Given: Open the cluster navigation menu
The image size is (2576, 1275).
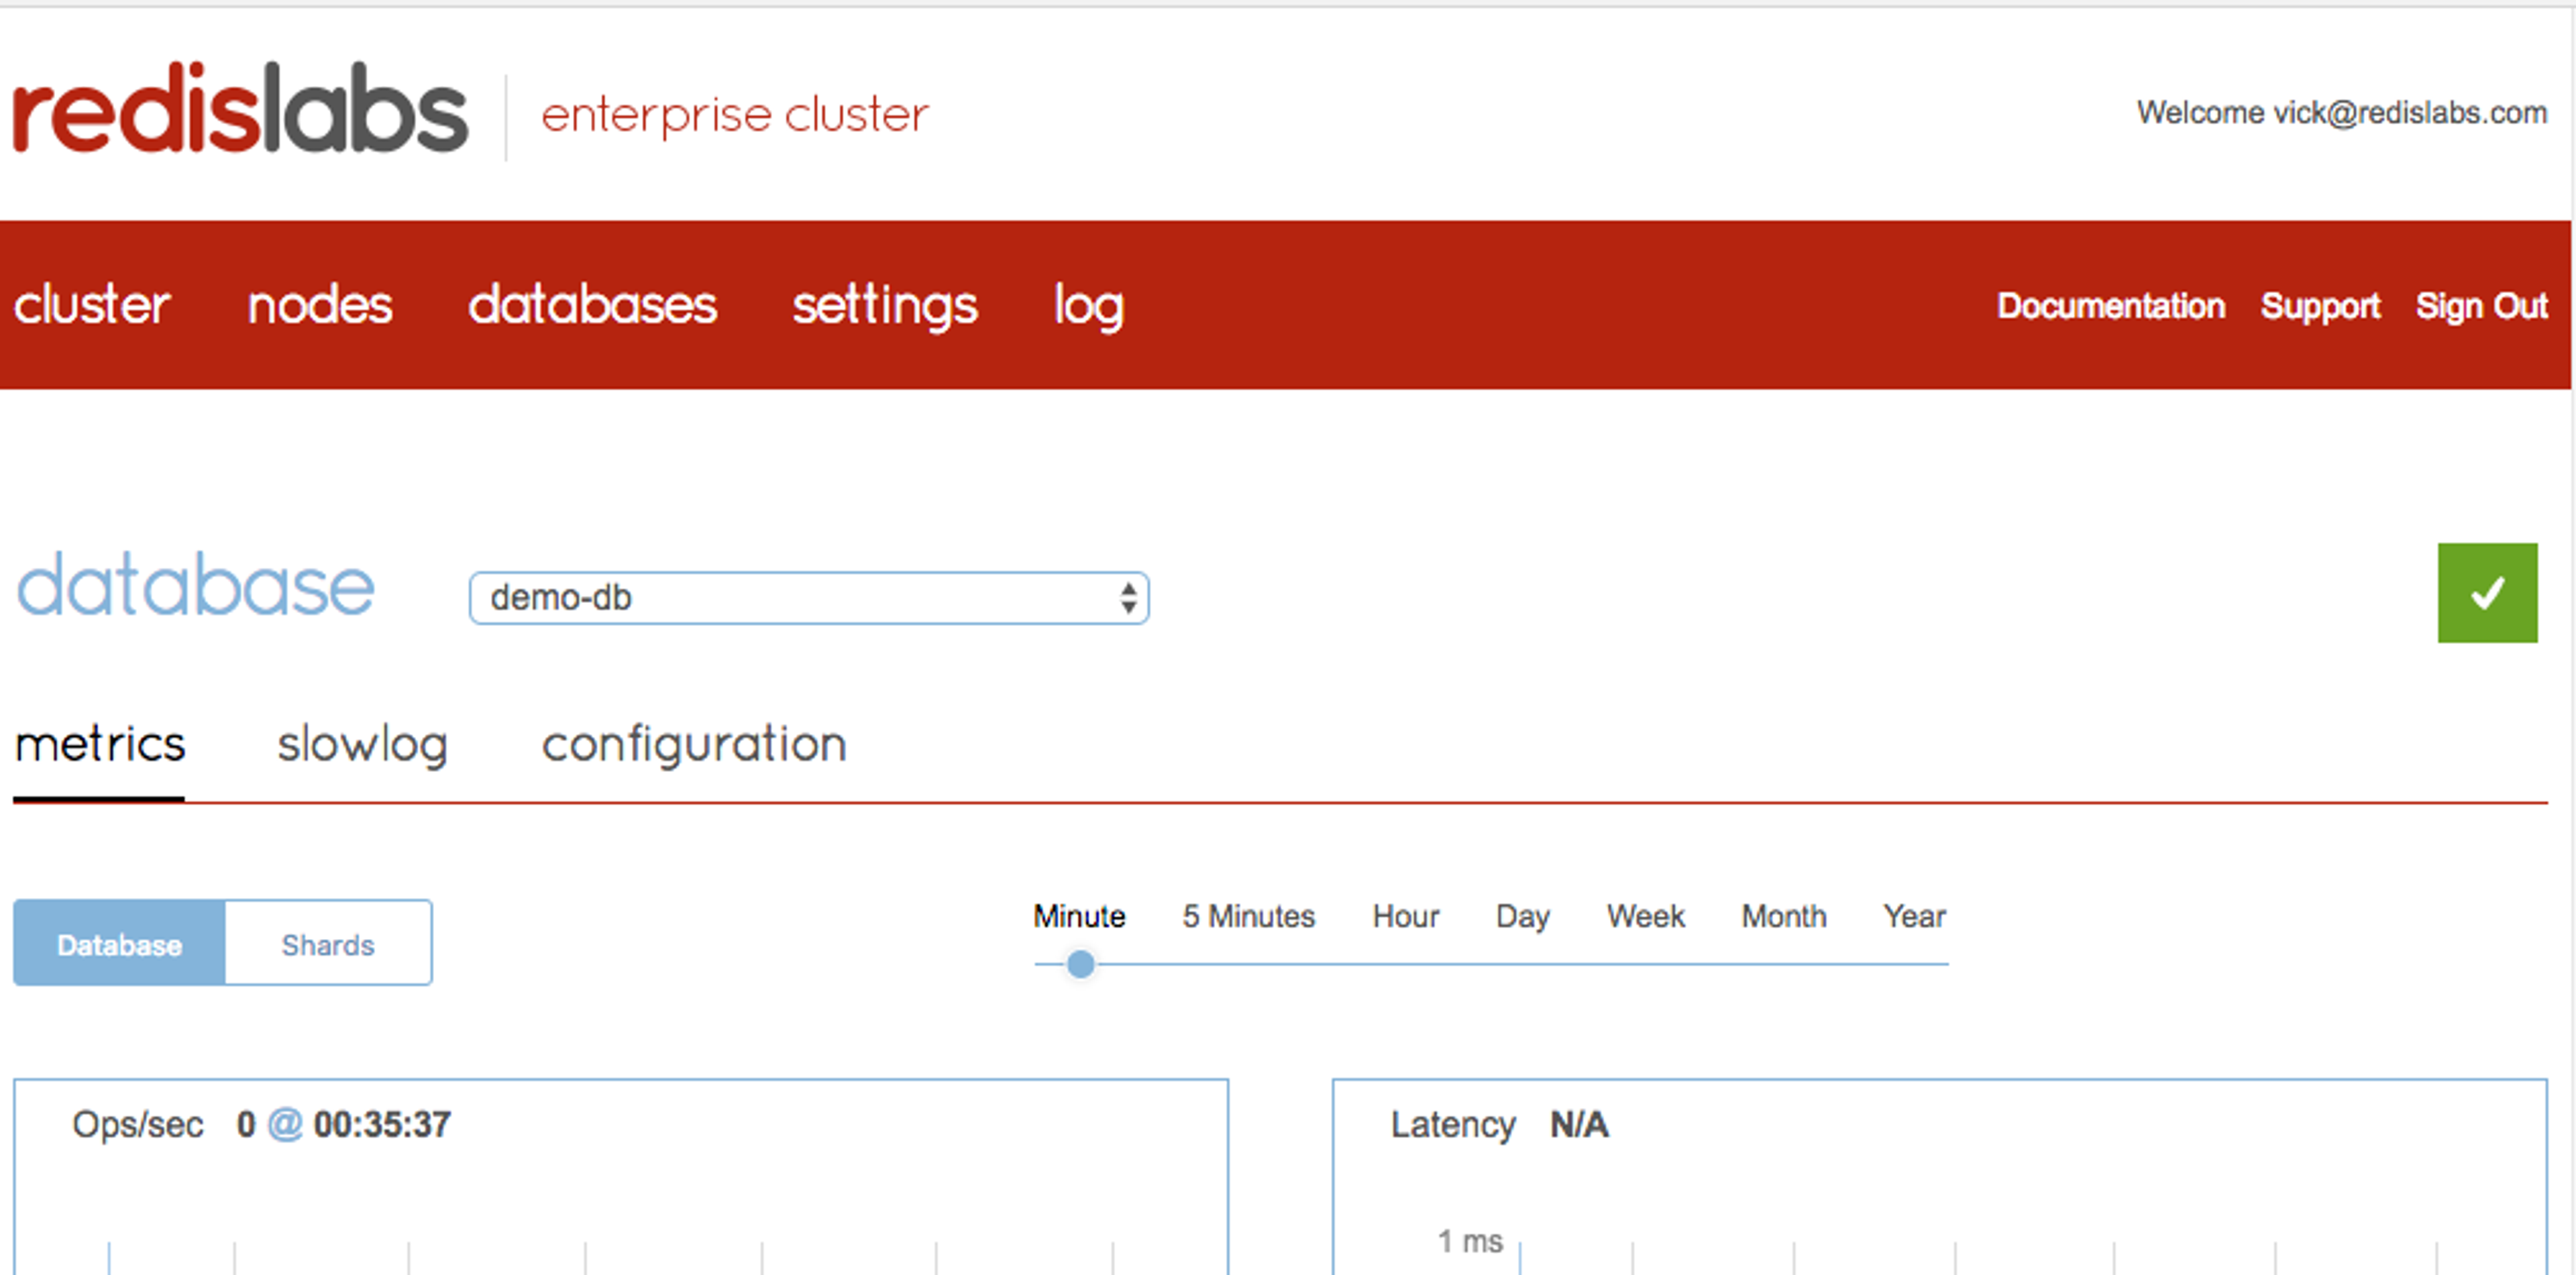Looking at the screenshot, I should [92, 305].
